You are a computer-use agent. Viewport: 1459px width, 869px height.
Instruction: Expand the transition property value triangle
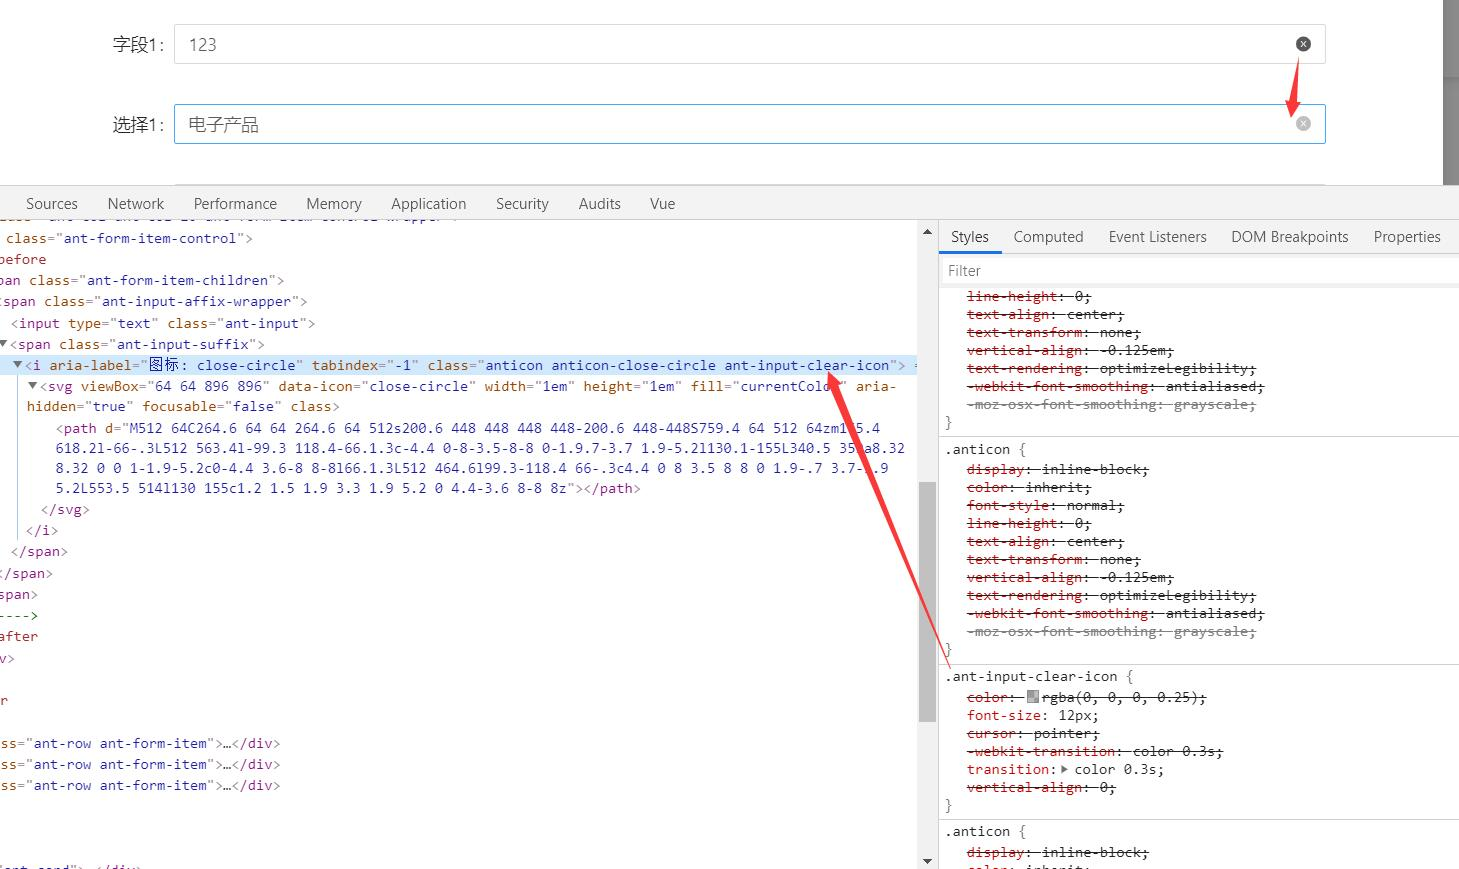coord(1063,769)
